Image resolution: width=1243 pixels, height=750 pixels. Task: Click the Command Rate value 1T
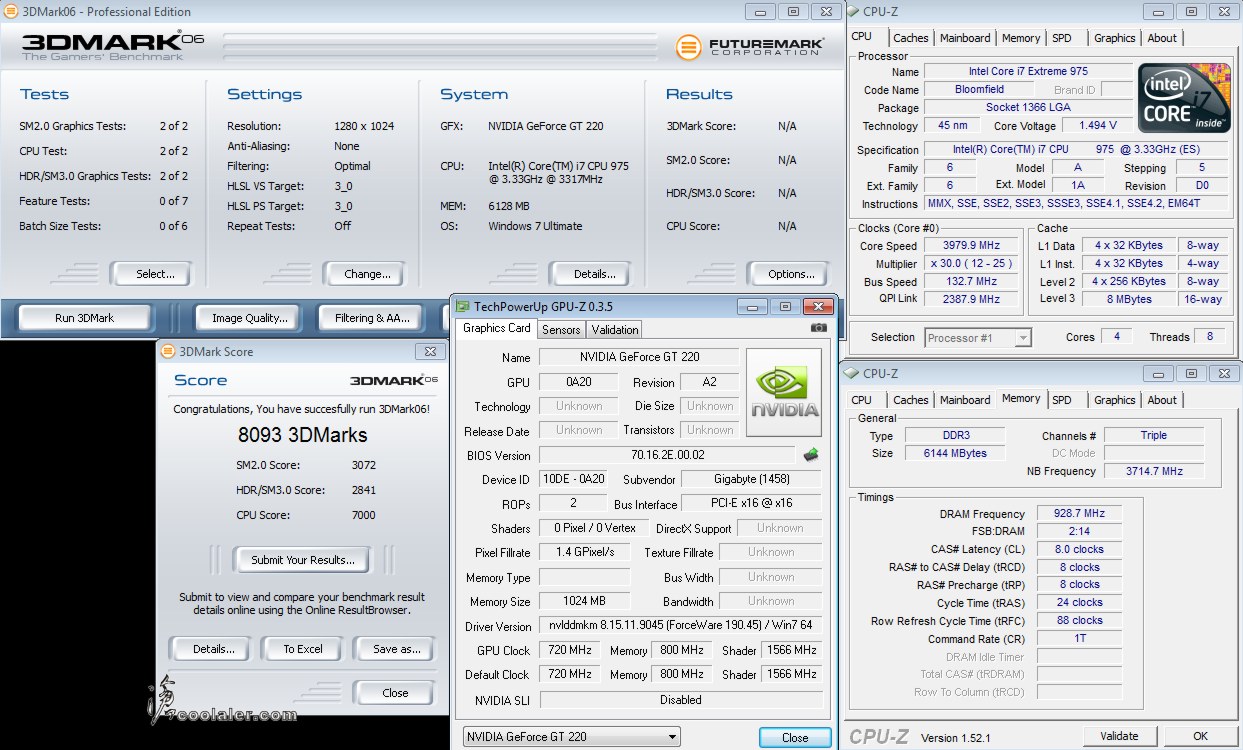[1080, 639]
